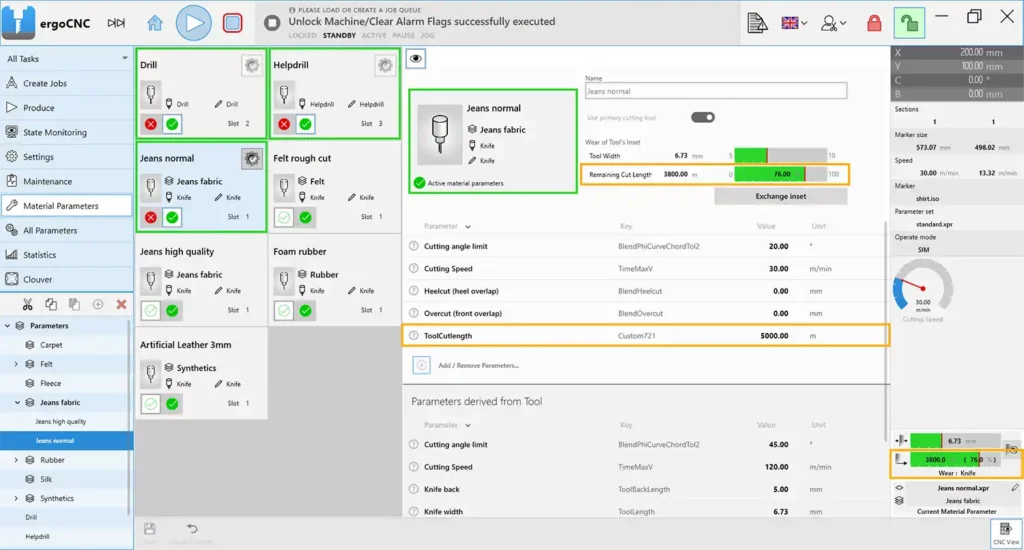The height and width of the screenshot is (550, 1024).
Task: Click the step/skip icon beside ergoCNC logo
Action: pos(116,23)
